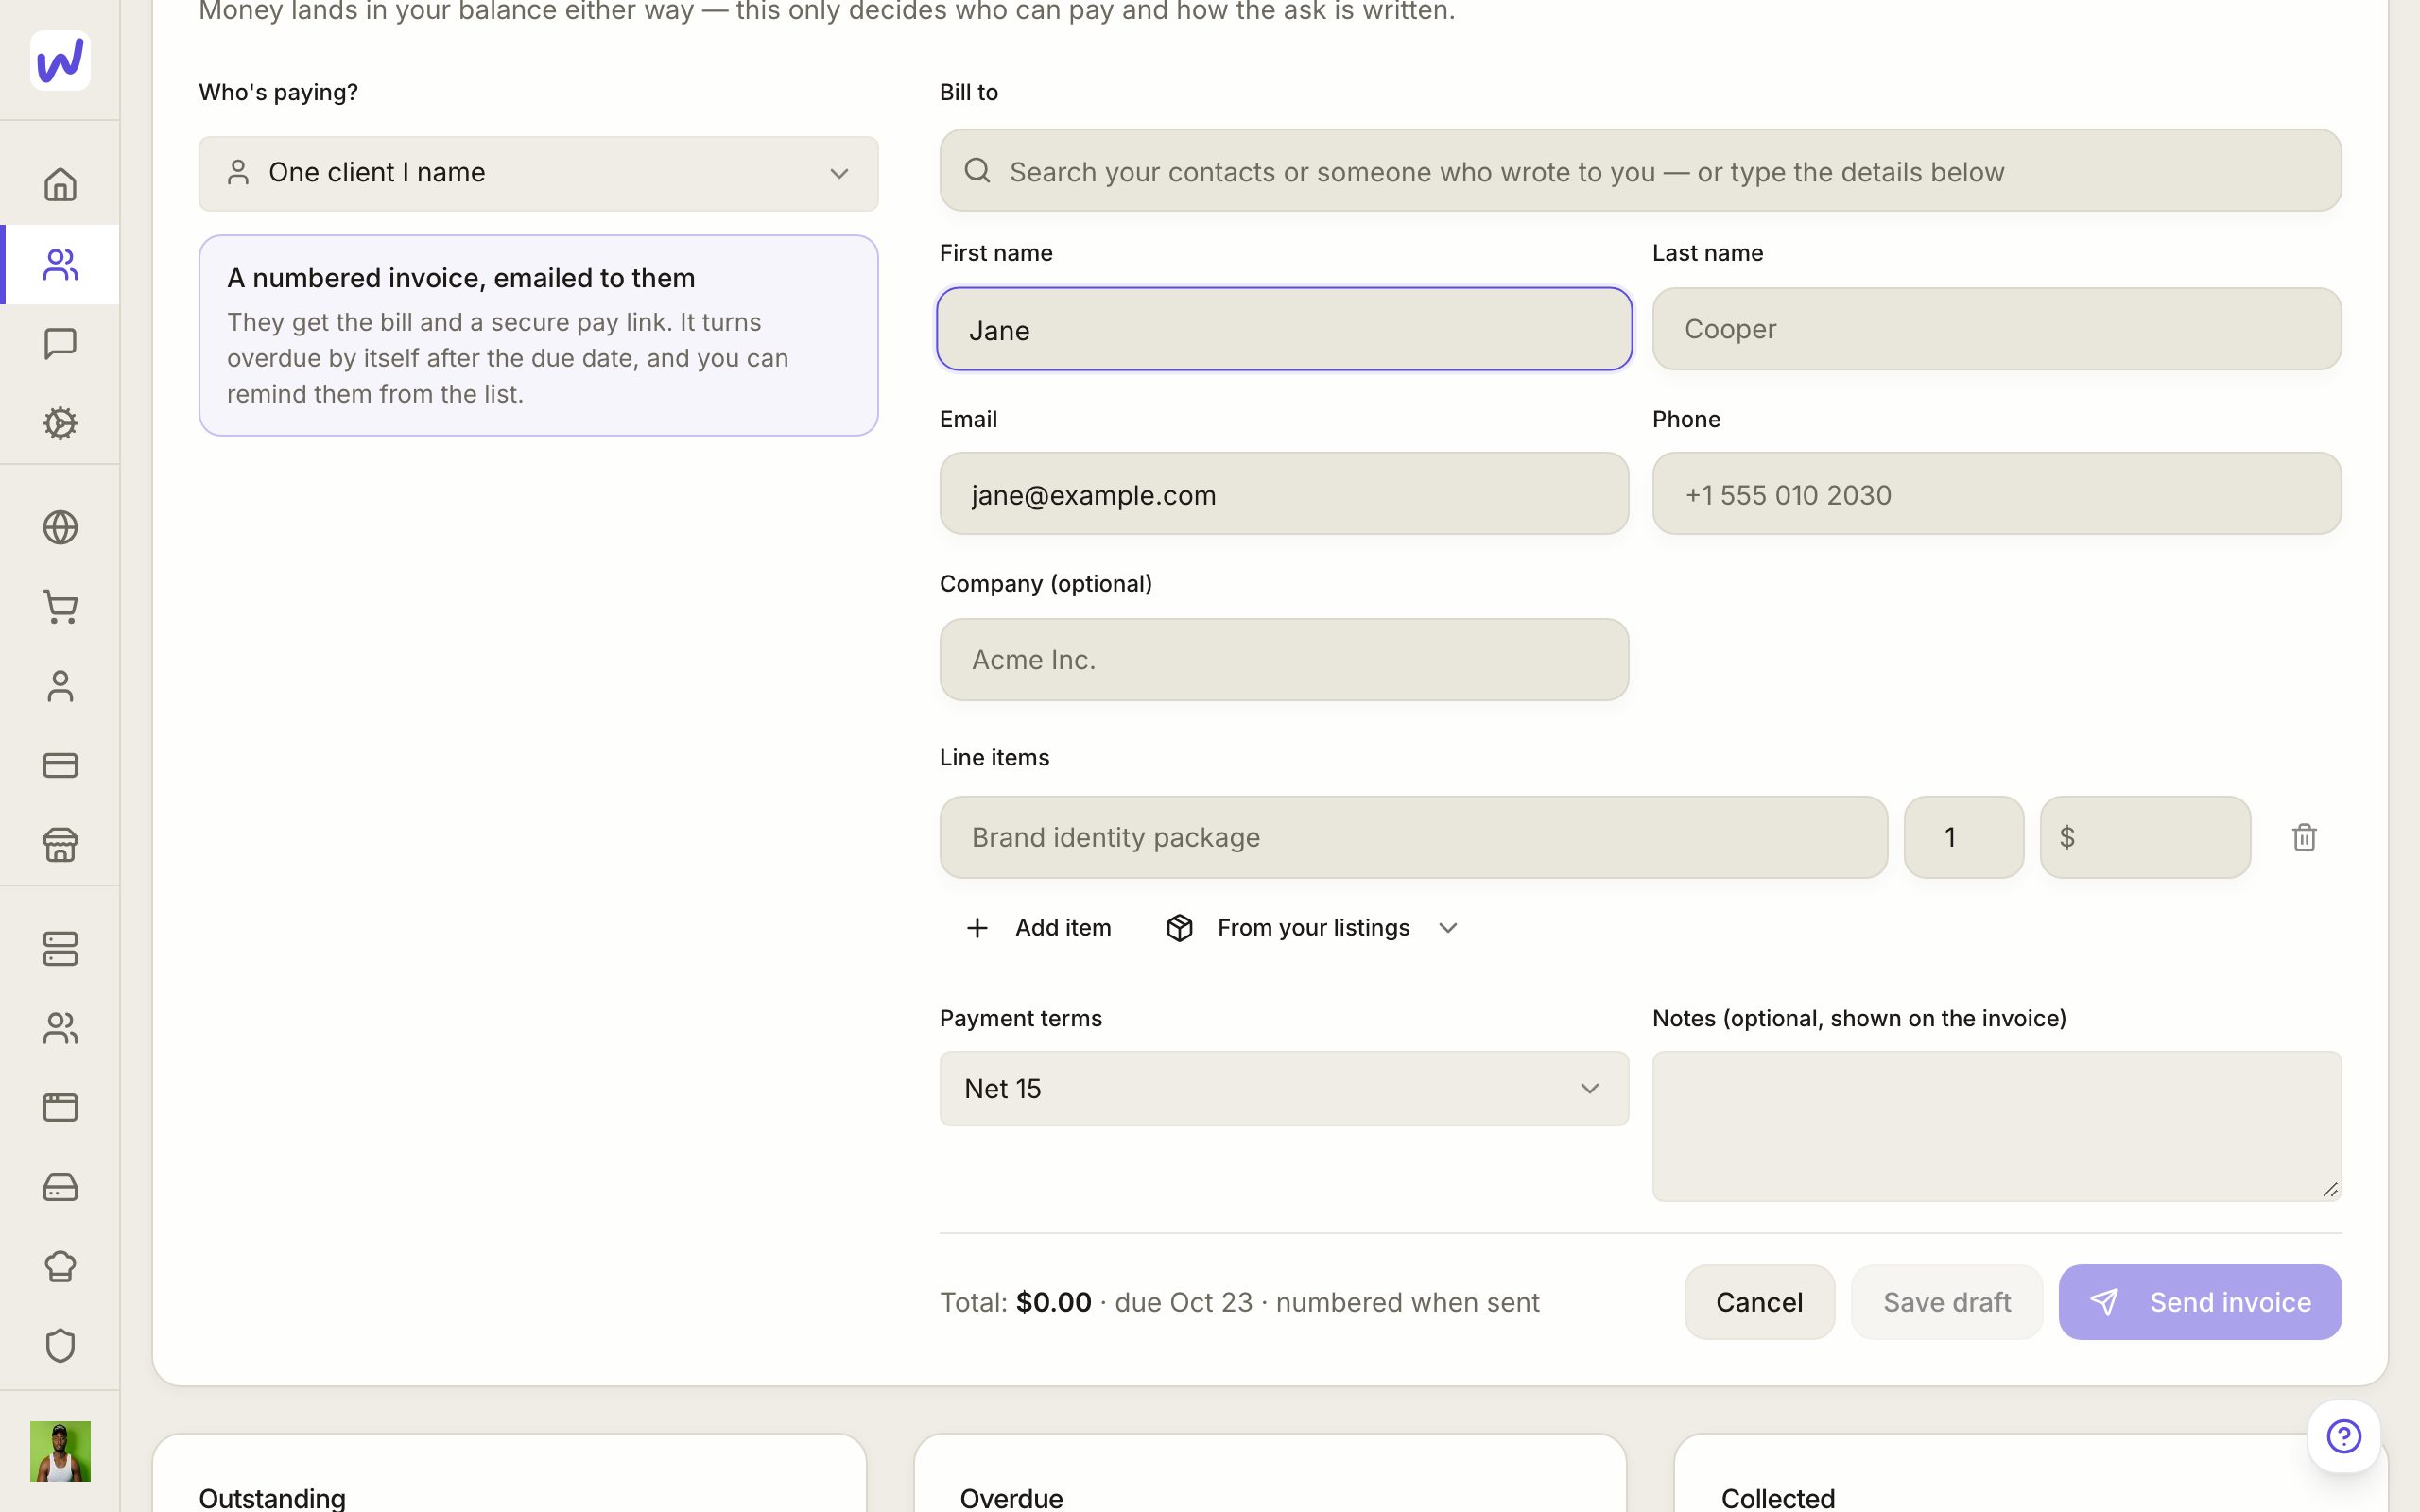Click the numbered invoice info card

tap(538, 336)
